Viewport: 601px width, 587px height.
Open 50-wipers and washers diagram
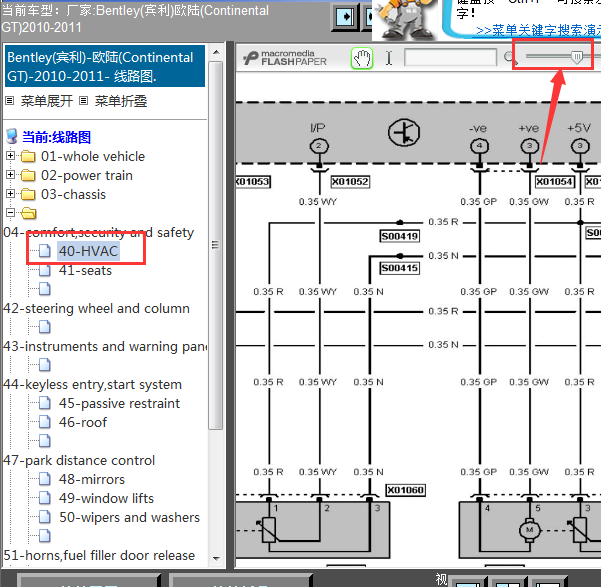click(x=129, y=517)
